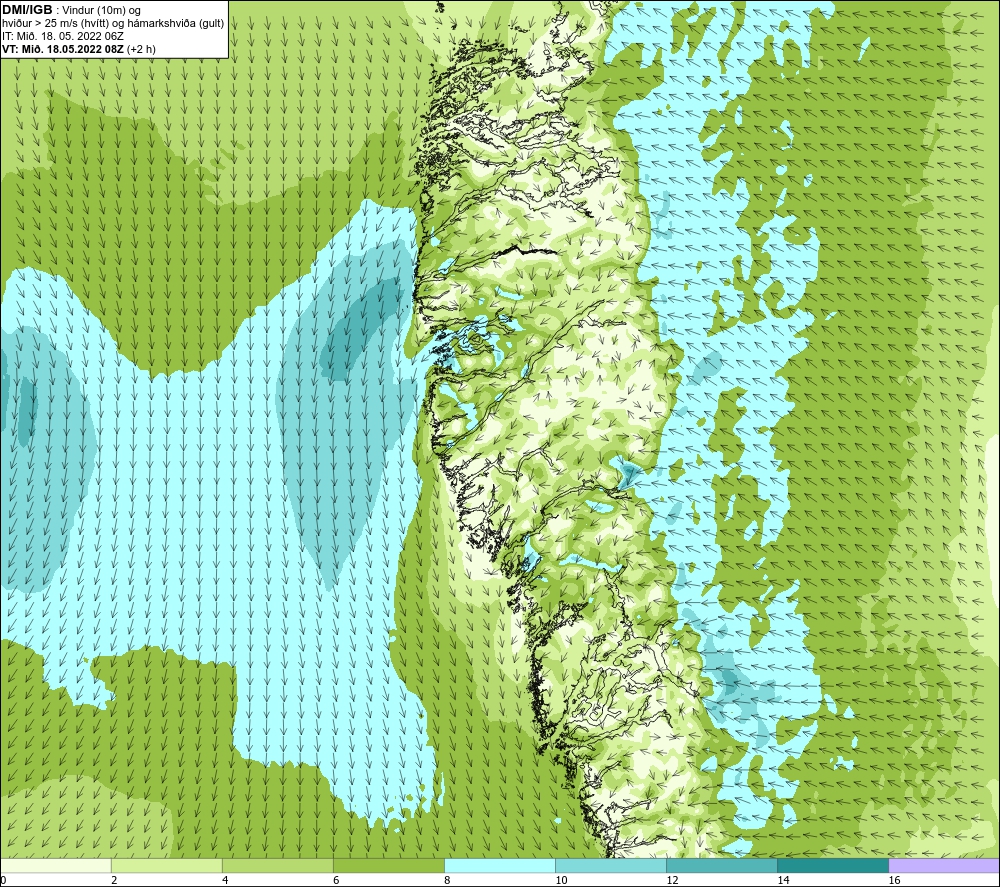The image size is (1000, 887).
Task: Click the legend scale value 16
Action: point(893,881)
